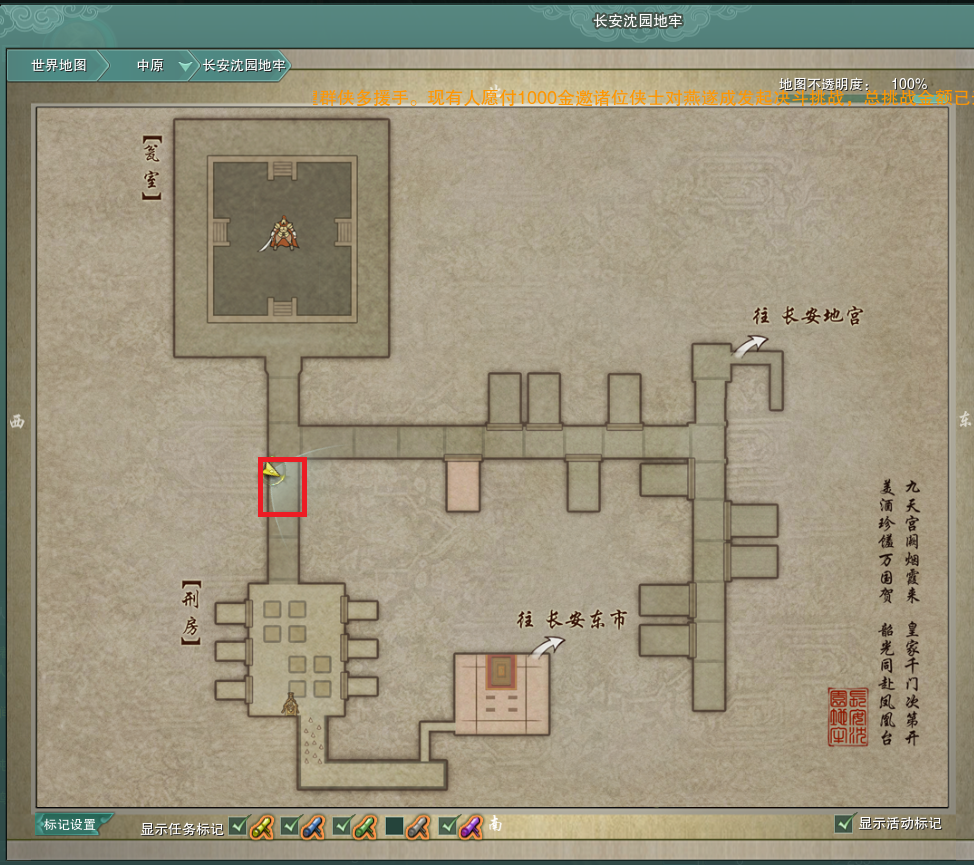
Task: Enable the unchecked gray scroll marker checkbox
Action: click(x=394, y=826)
